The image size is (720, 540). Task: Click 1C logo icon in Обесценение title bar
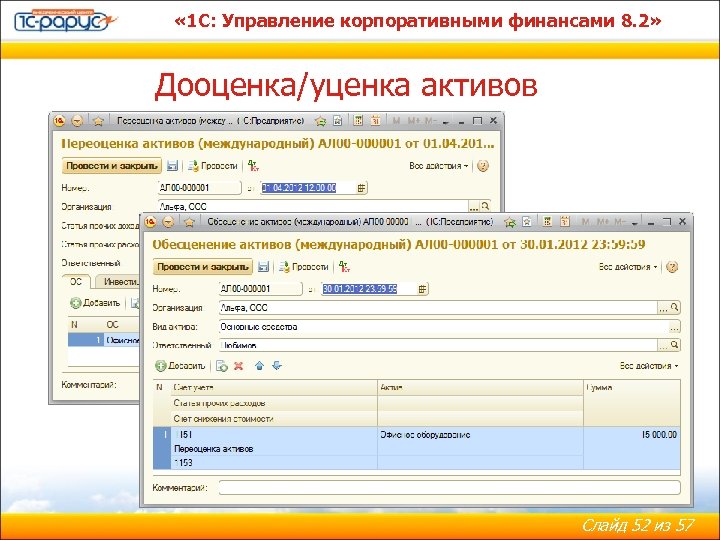tap(150, 222)
